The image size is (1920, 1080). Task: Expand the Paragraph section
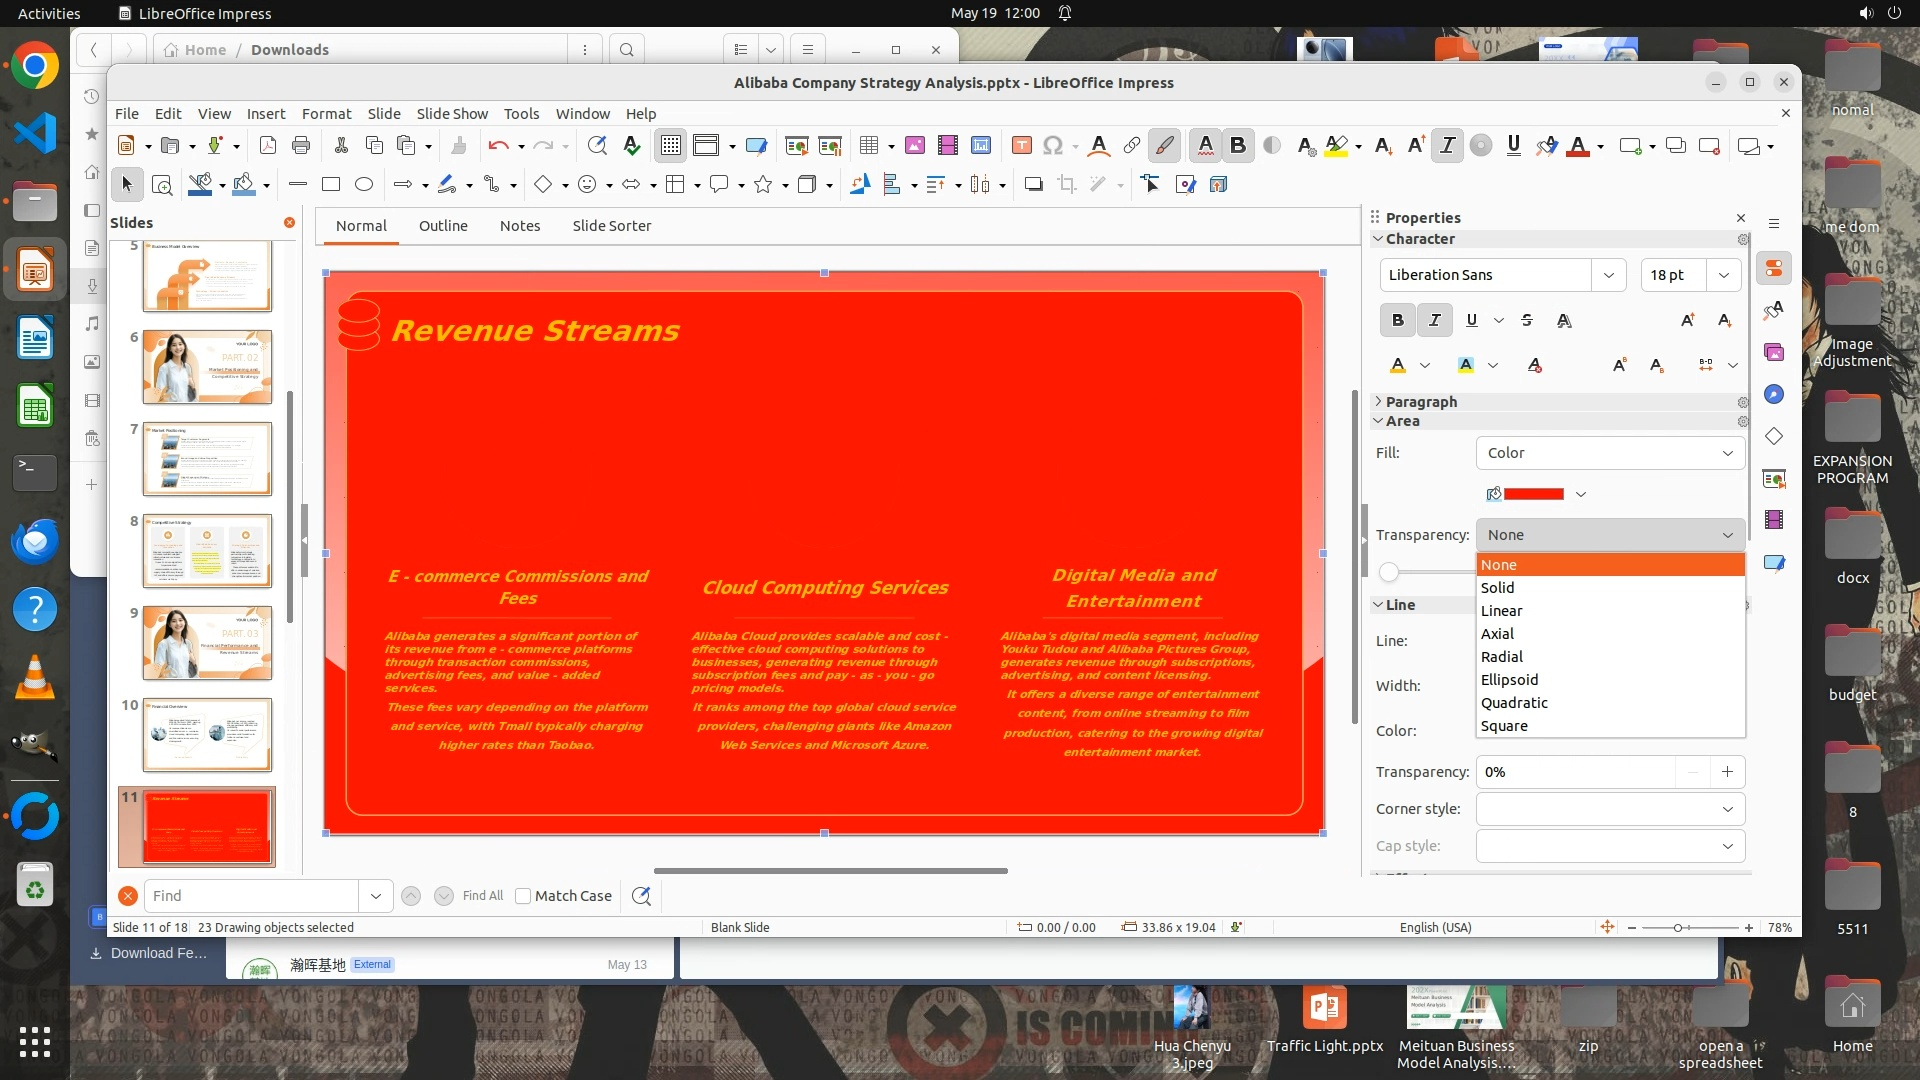point(1420,401)
